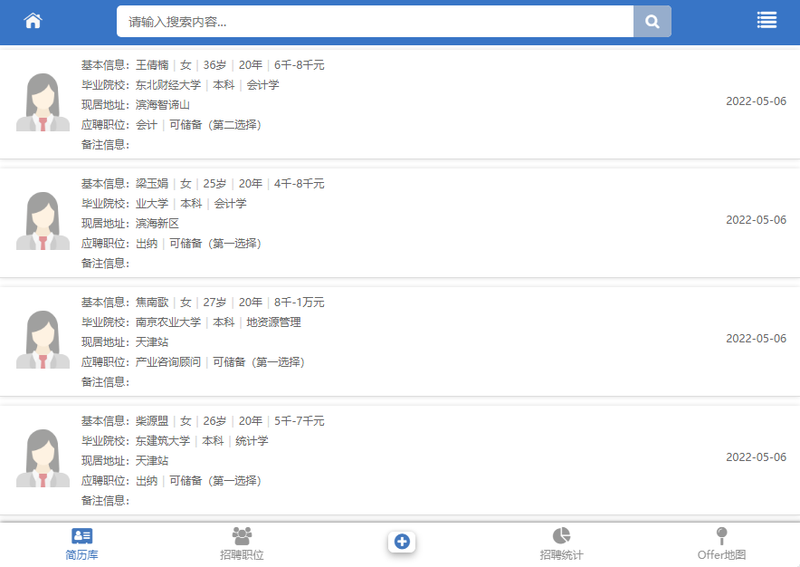Open the 招聘统计 tab
The image size is (800, 567).
point(561,544)
